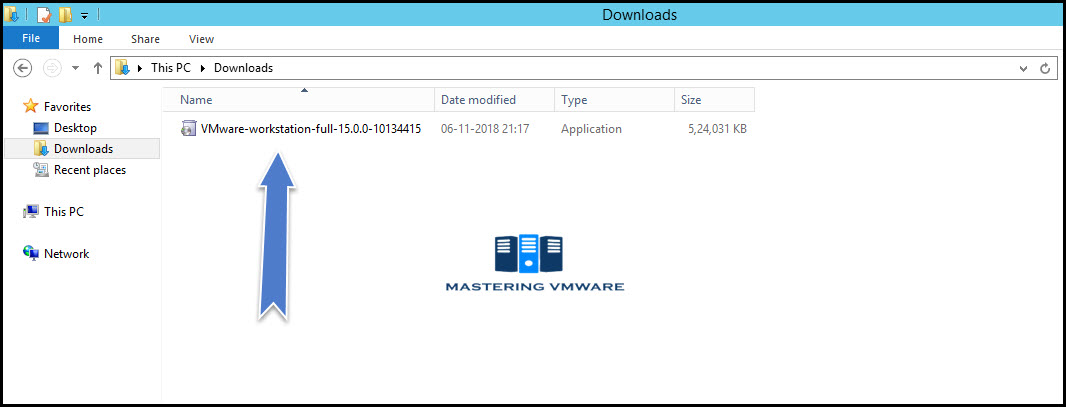Click the VMware installer file icon
The height and width of the screenshot is (407, 1066).
pos(188,128)
